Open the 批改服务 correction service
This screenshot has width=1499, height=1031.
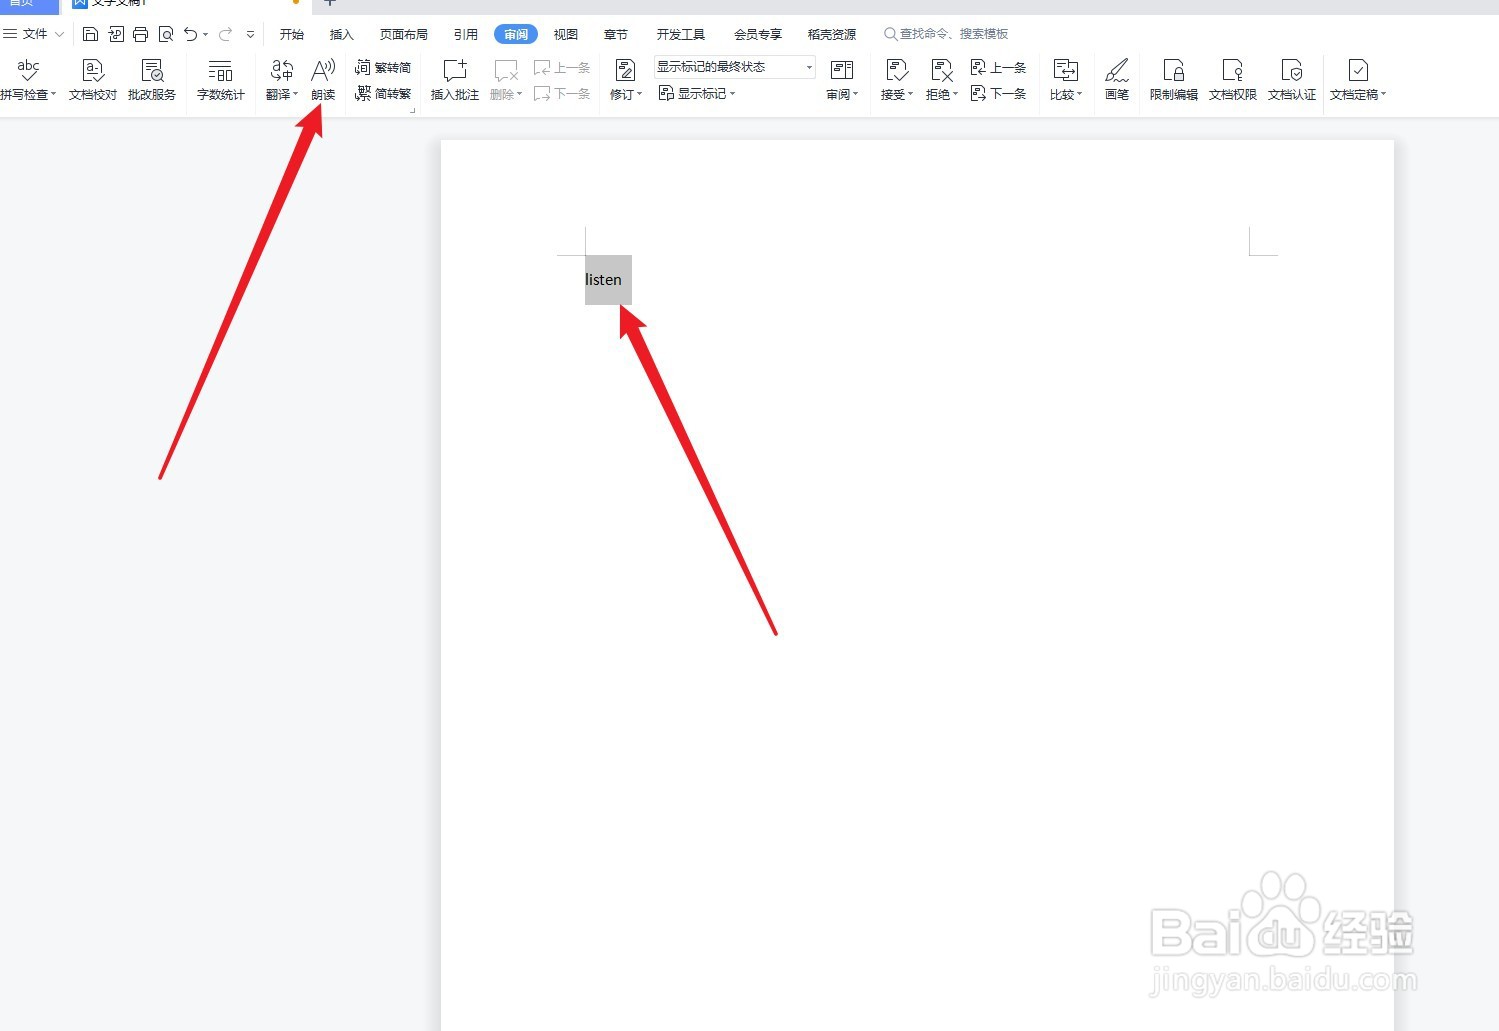pyautogui.click(x=152, y=80)
